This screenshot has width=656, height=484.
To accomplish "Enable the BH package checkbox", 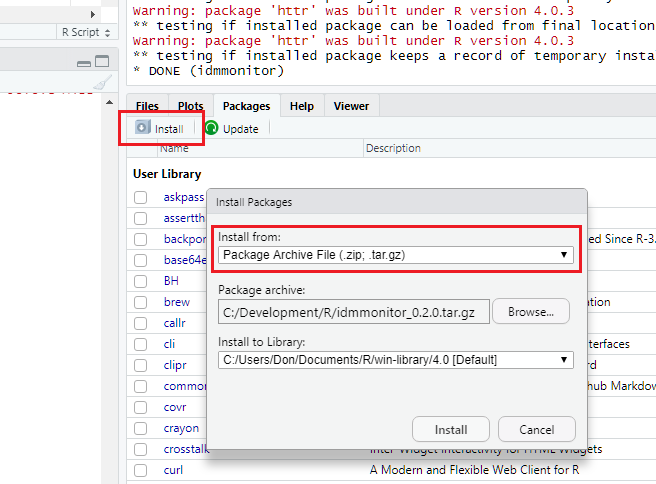I will coord(141,281).
